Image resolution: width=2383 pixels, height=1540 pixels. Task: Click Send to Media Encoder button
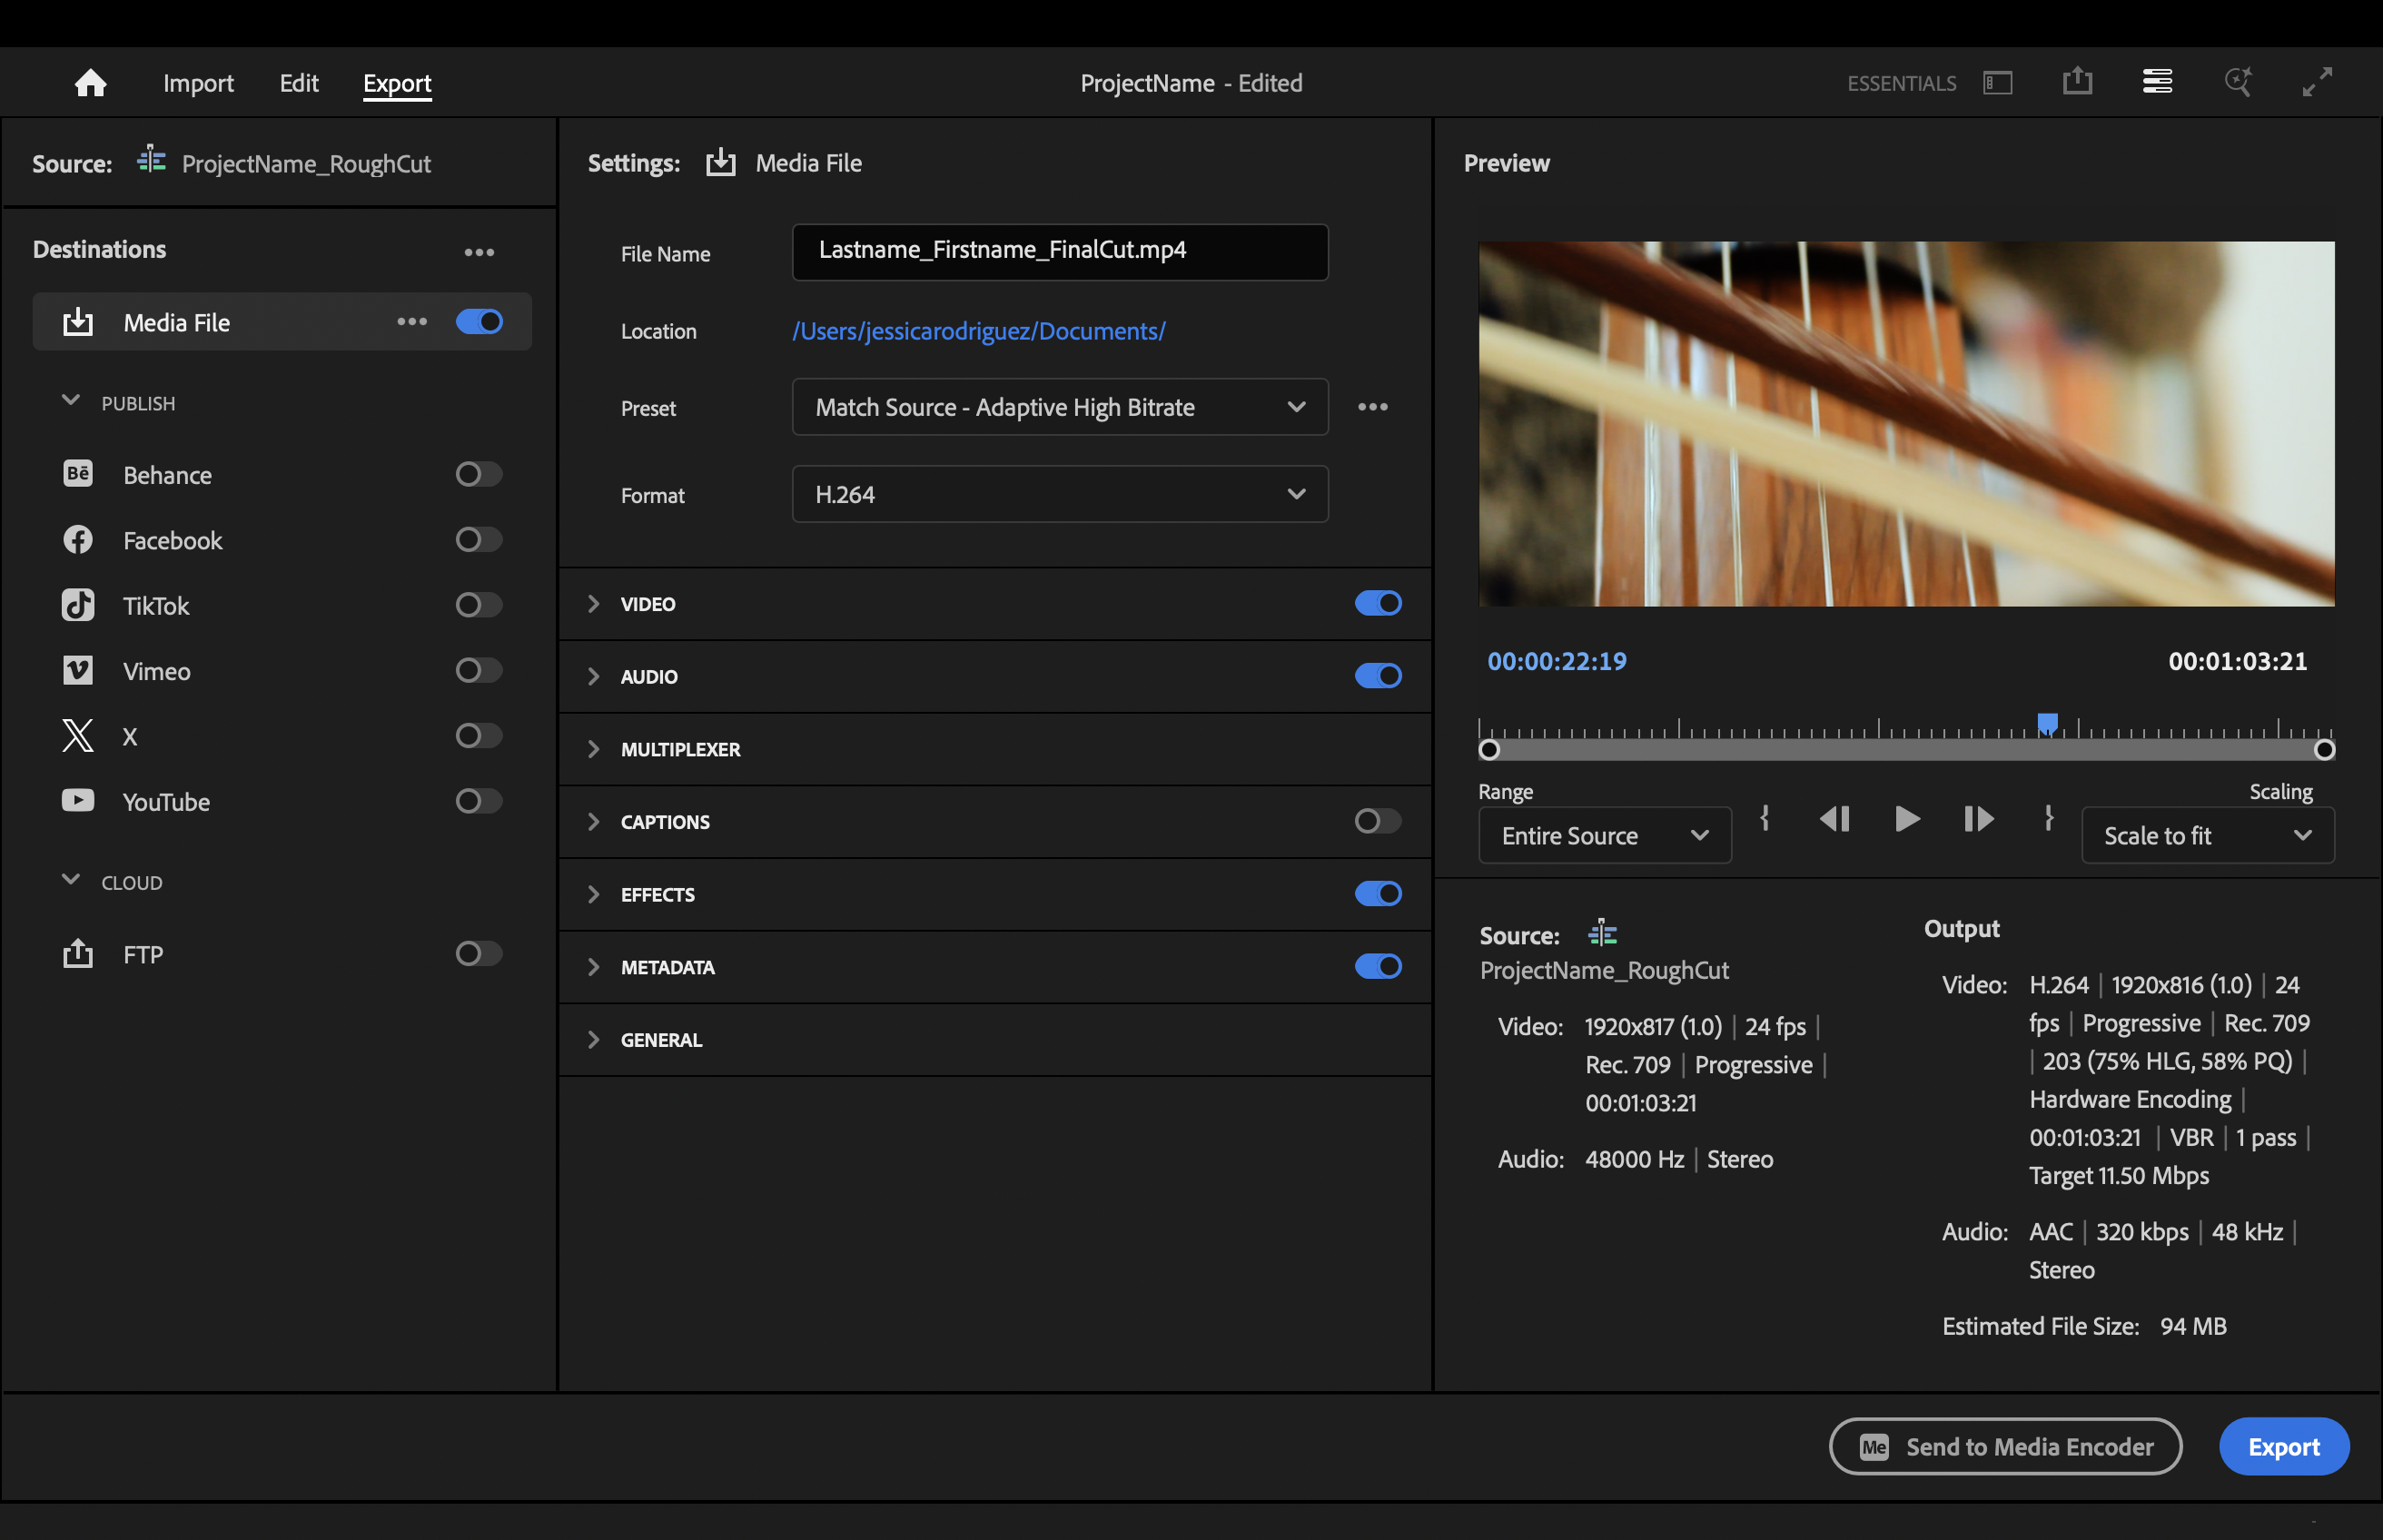pyautogui.click(x=2004, y=1446)
